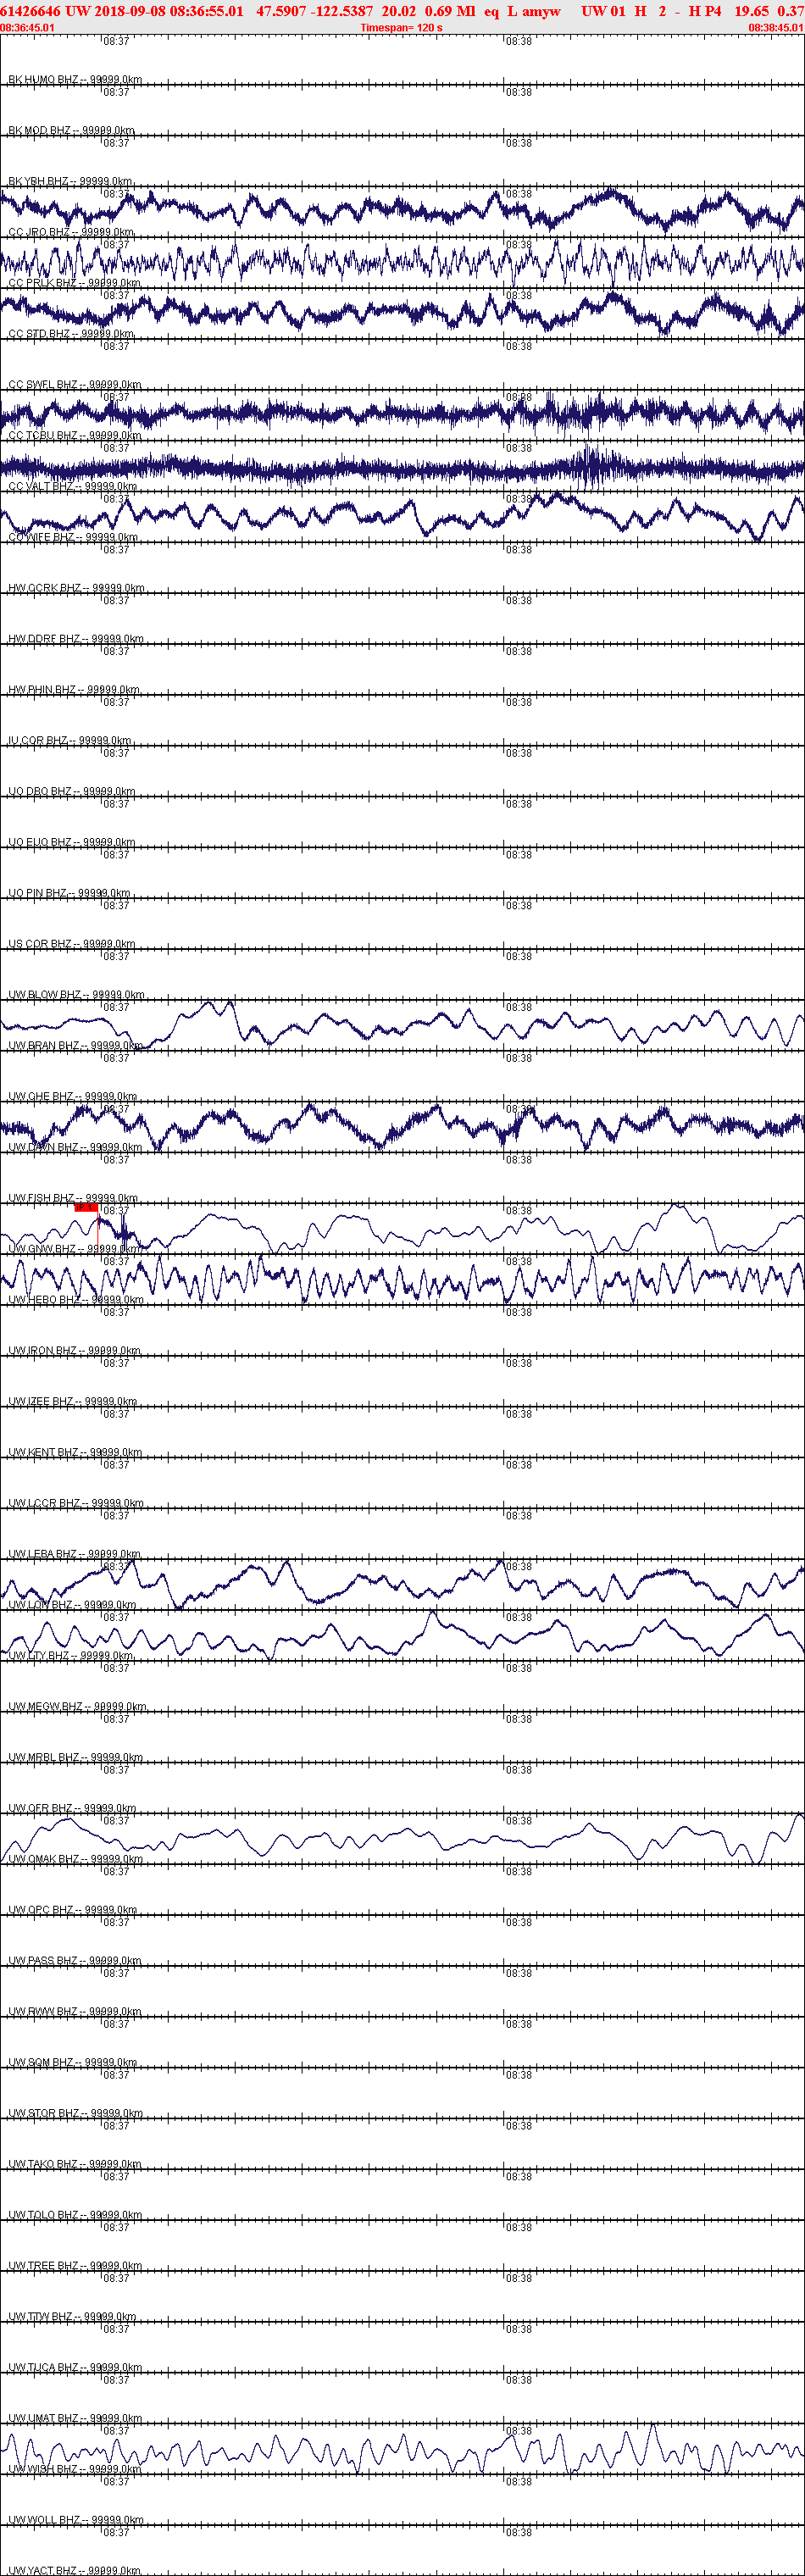
Task: Click the start time 08:36:45.01
Action: (x=28, y=28)
